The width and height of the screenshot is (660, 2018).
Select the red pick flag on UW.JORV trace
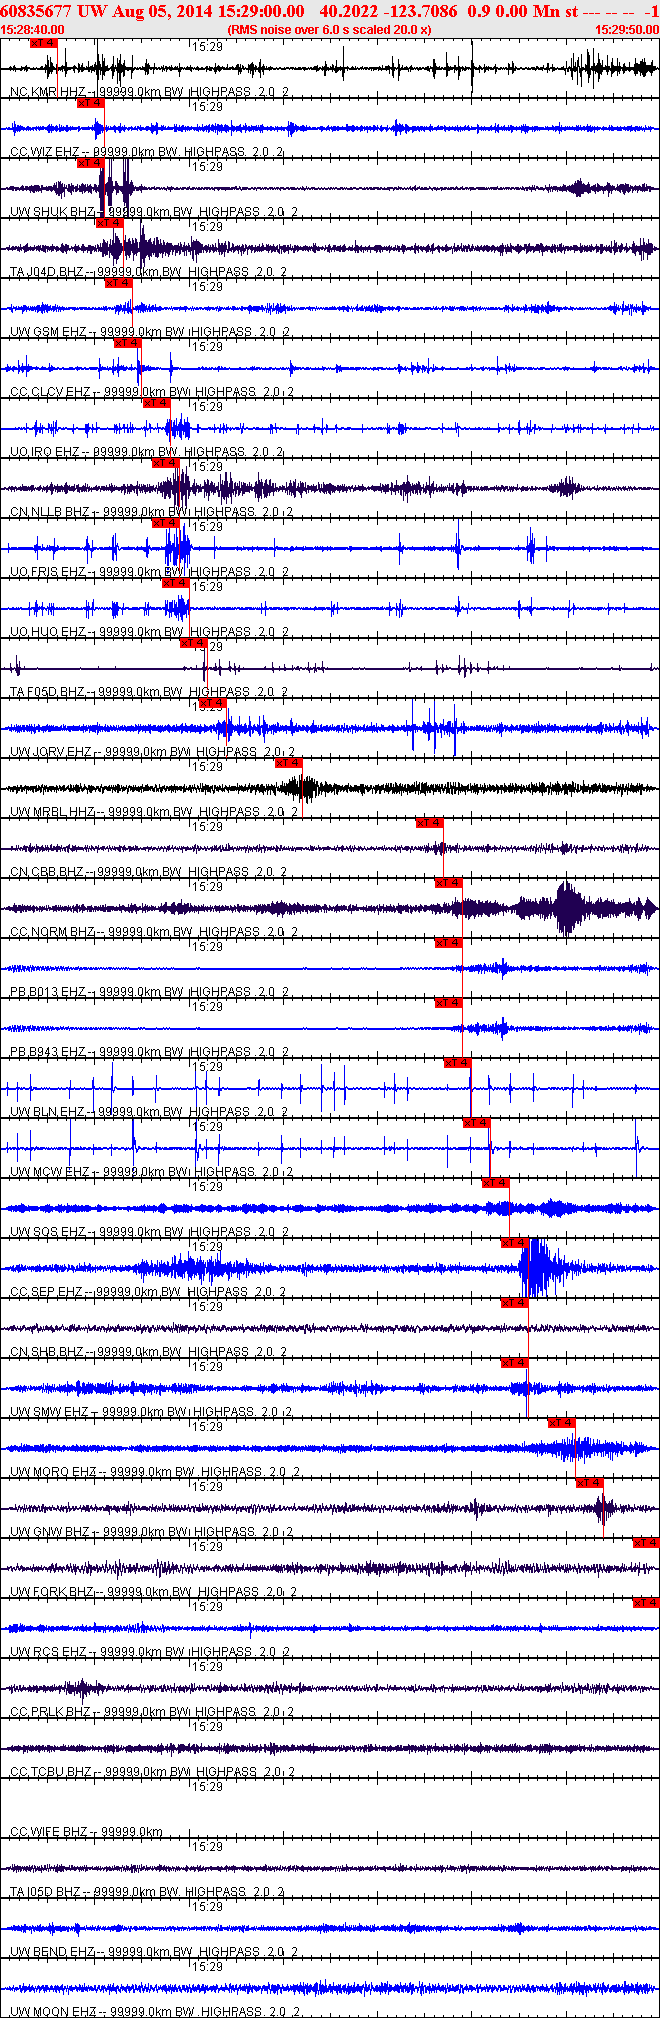(213, 703)
